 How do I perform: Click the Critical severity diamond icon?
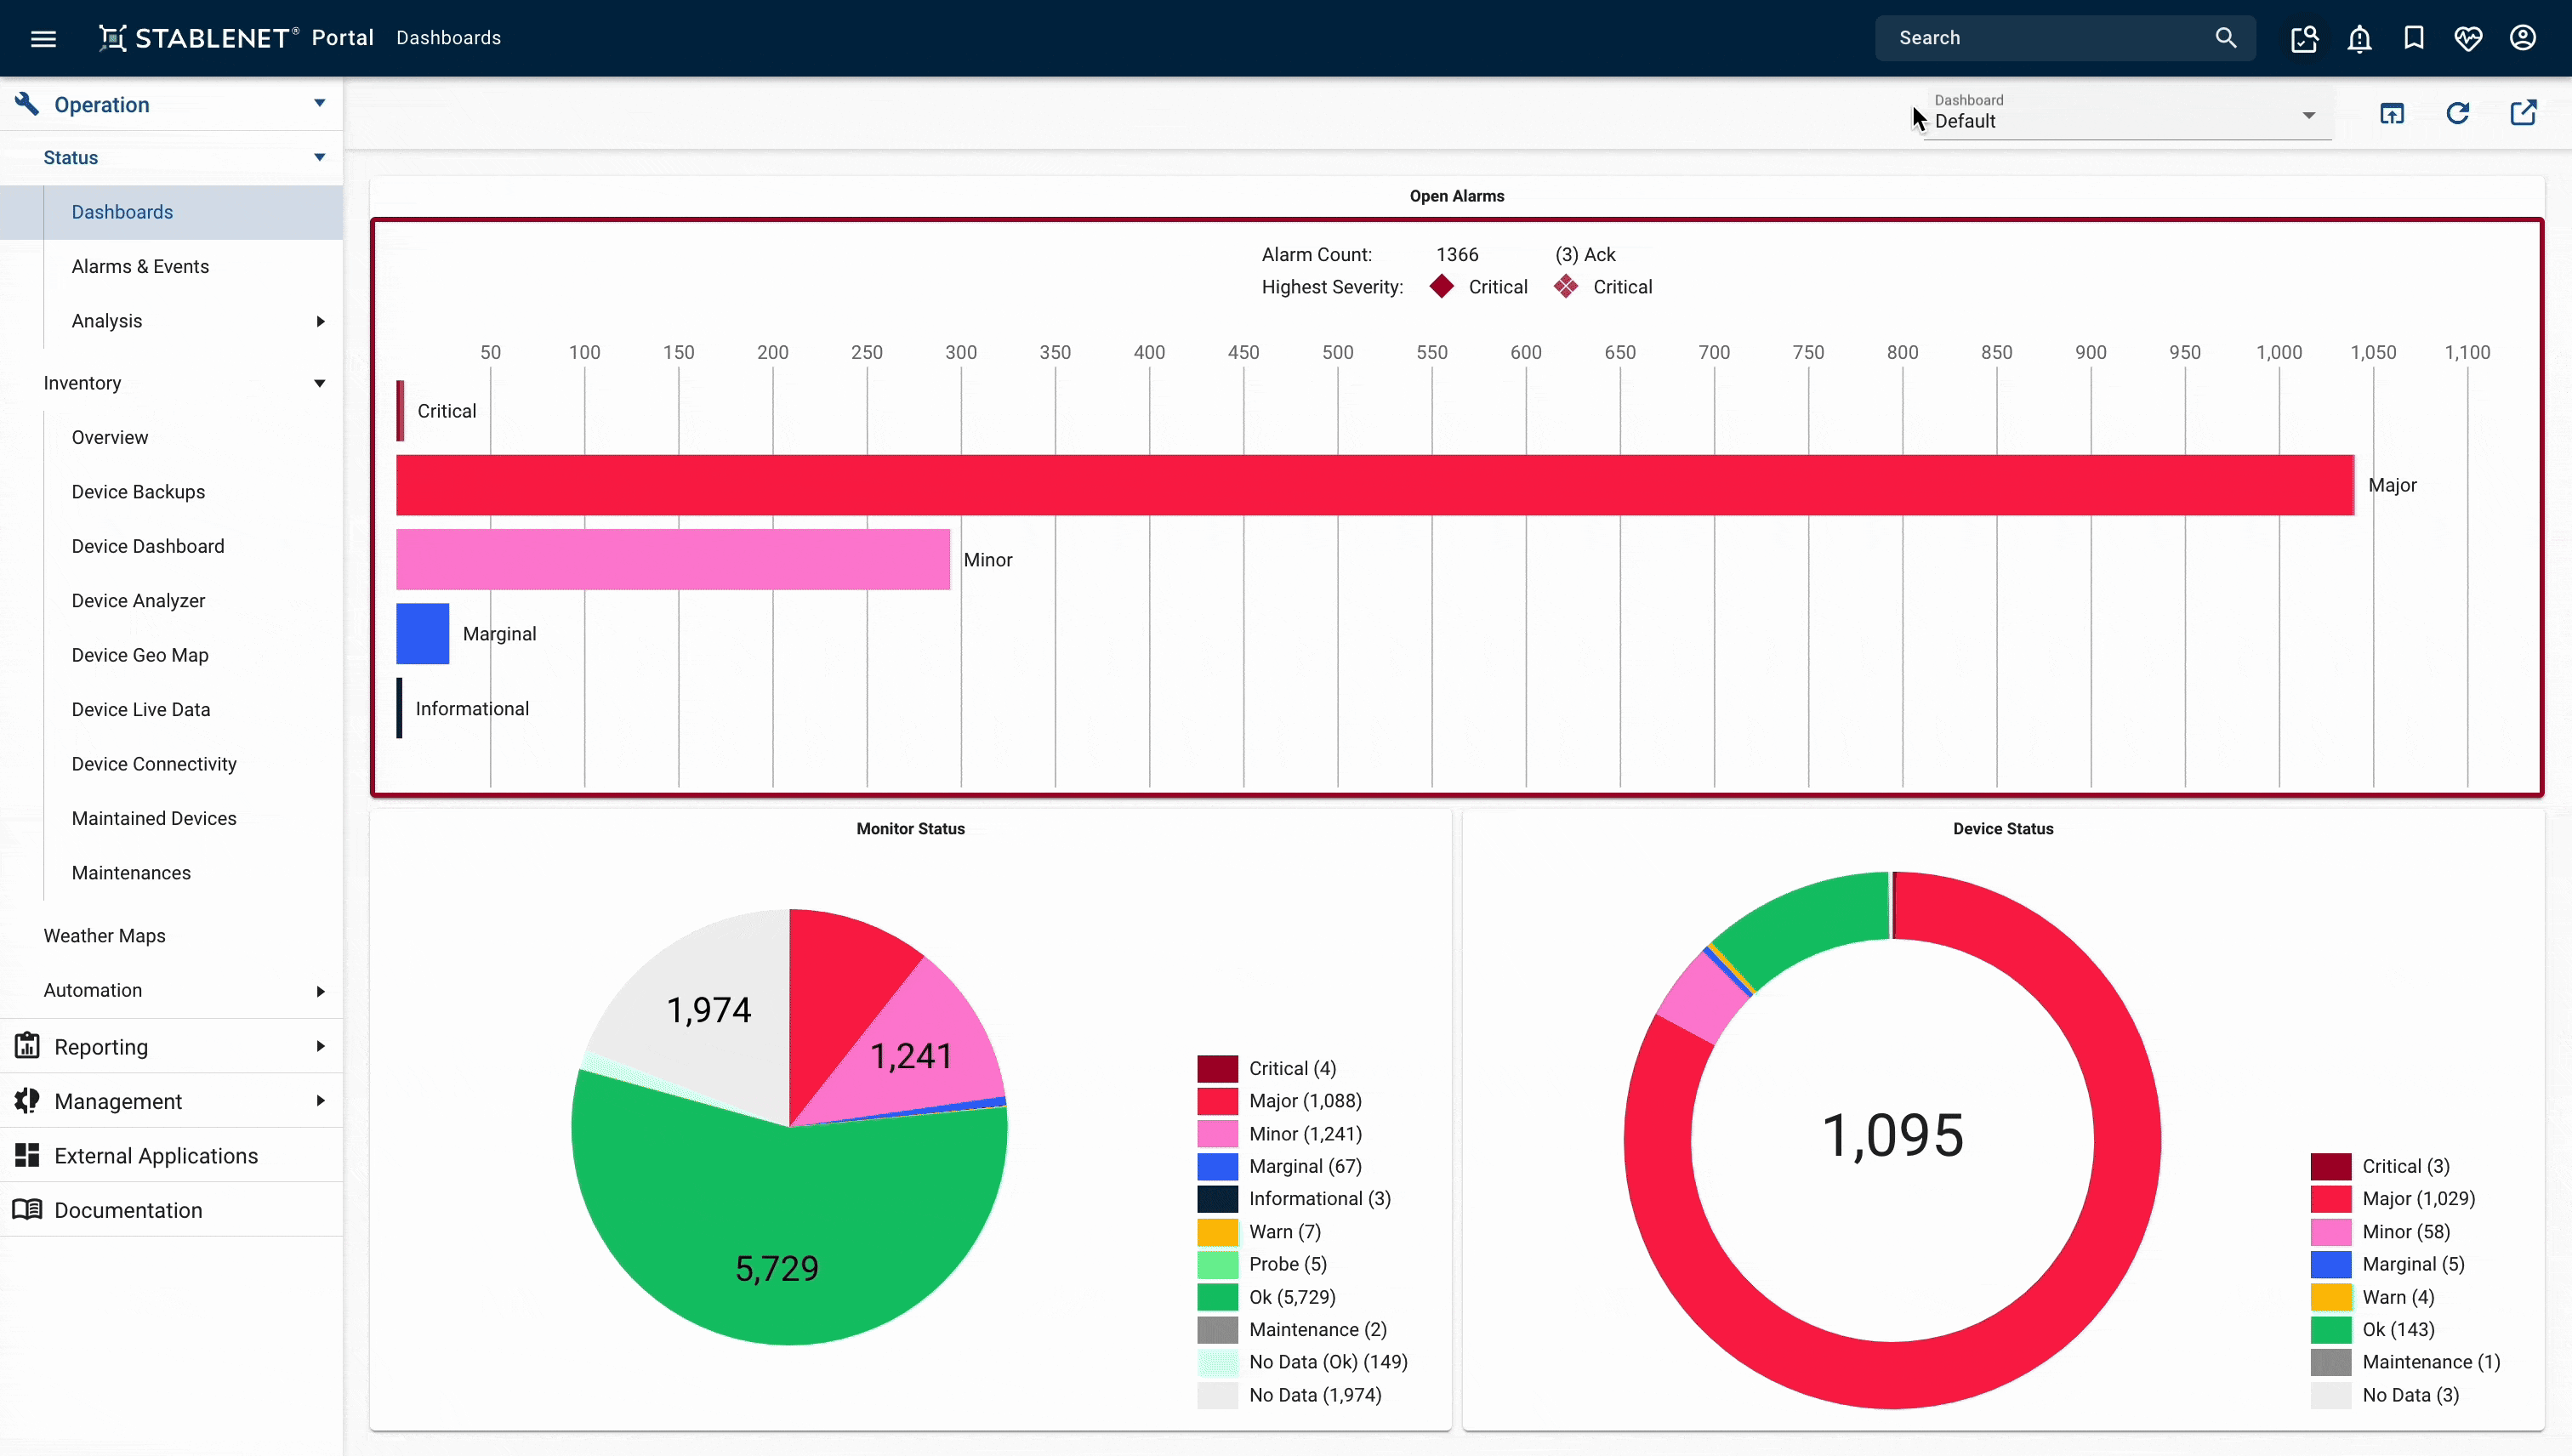(1442, 287)
